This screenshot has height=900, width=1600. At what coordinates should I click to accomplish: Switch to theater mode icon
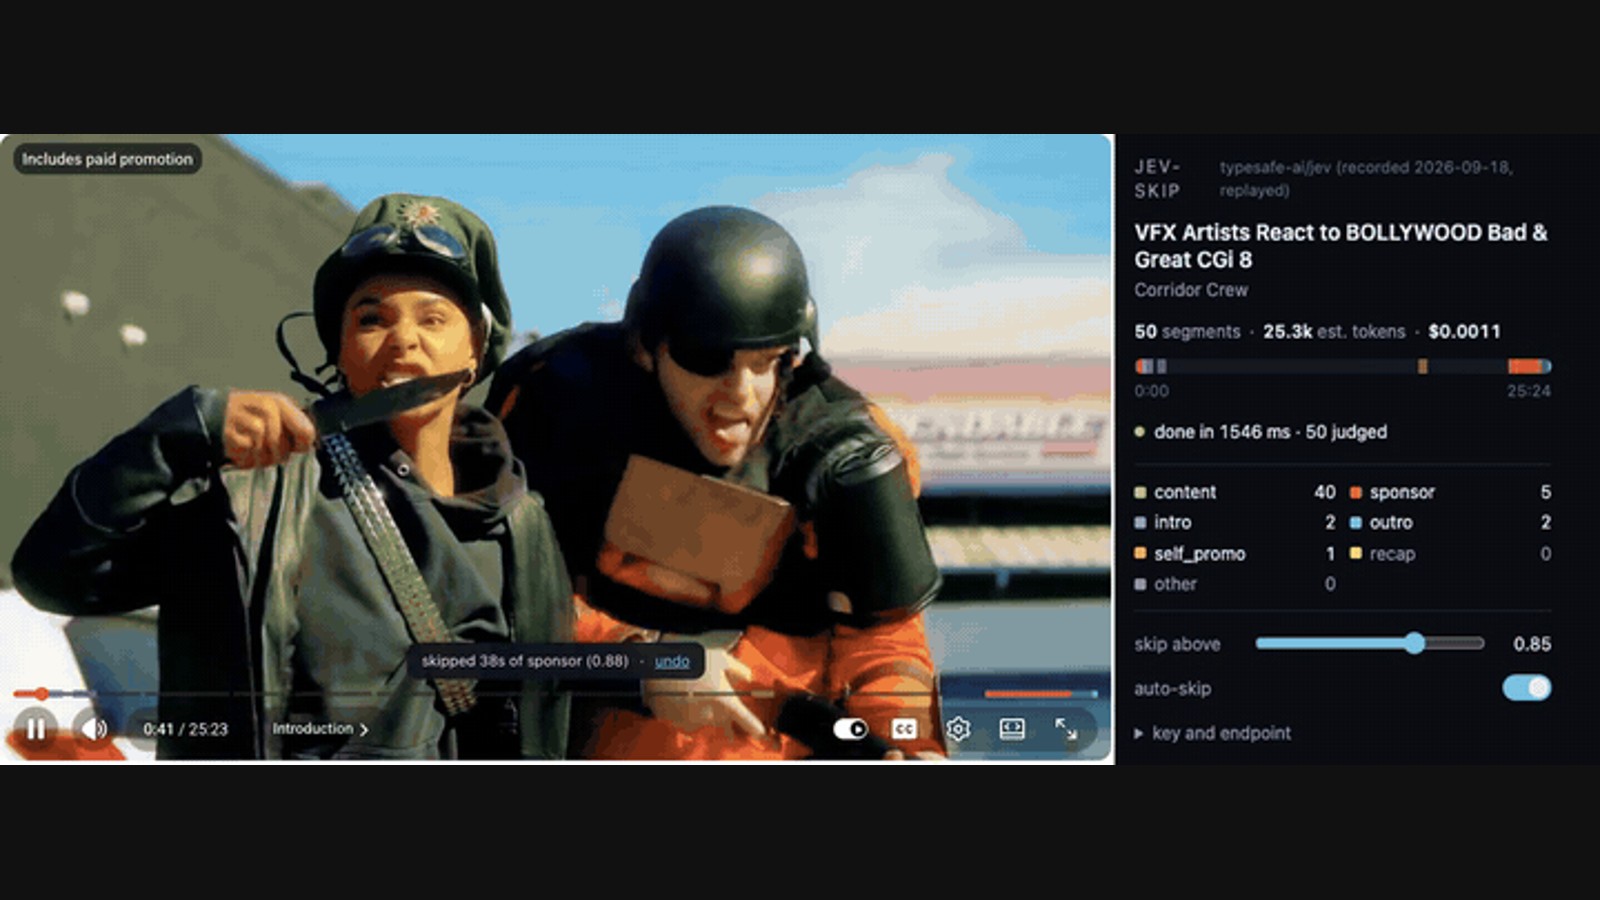[1012, 729]
